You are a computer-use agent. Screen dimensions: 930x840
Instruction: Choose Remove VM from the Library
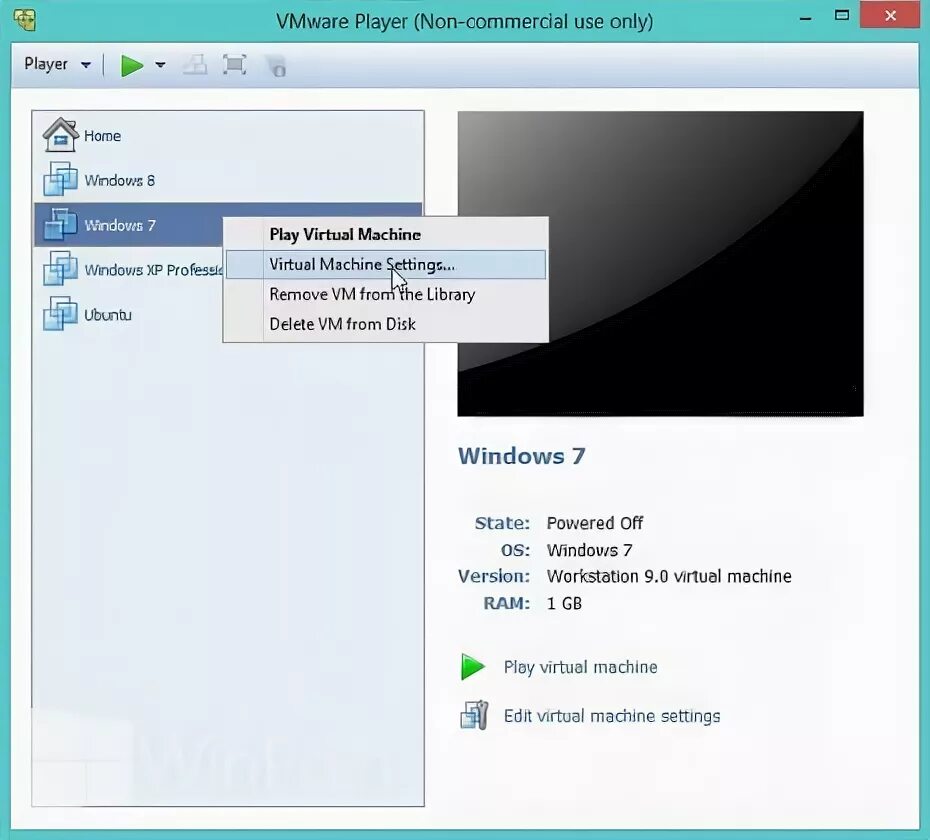pos(386,294)
